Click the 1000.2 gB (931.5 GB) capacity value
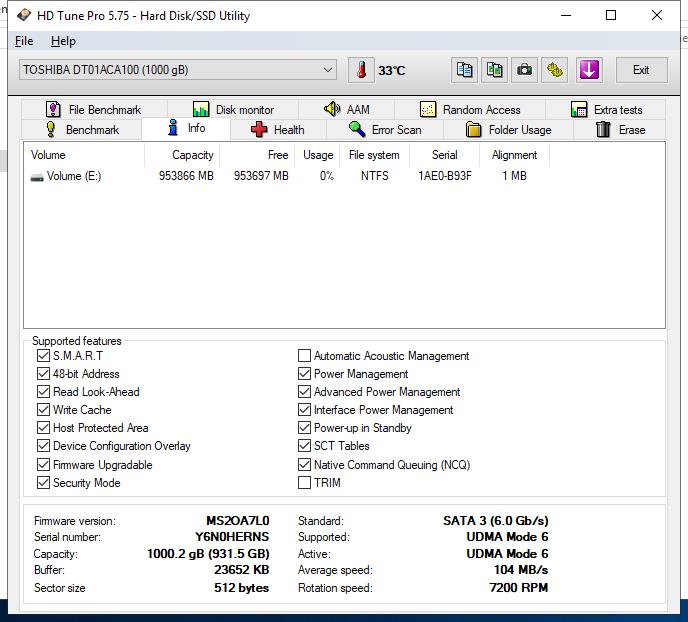Screen dimensions: 688x622 (208, 554)
